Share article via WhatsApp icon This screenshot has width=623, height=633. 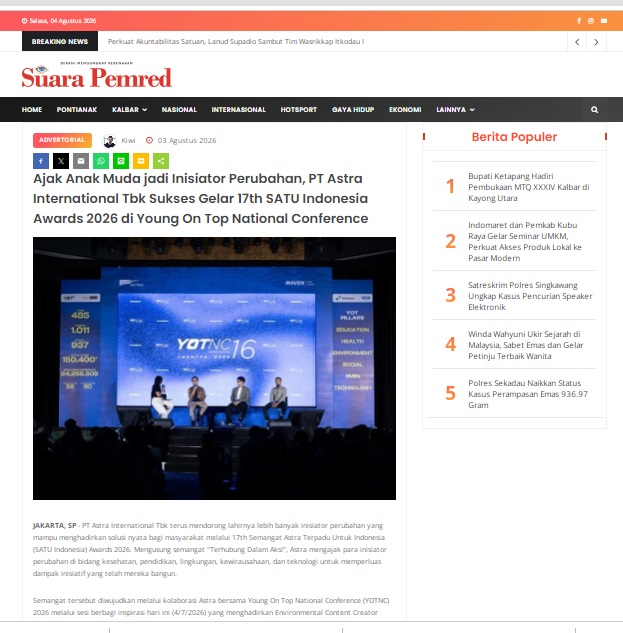(101, 161)
